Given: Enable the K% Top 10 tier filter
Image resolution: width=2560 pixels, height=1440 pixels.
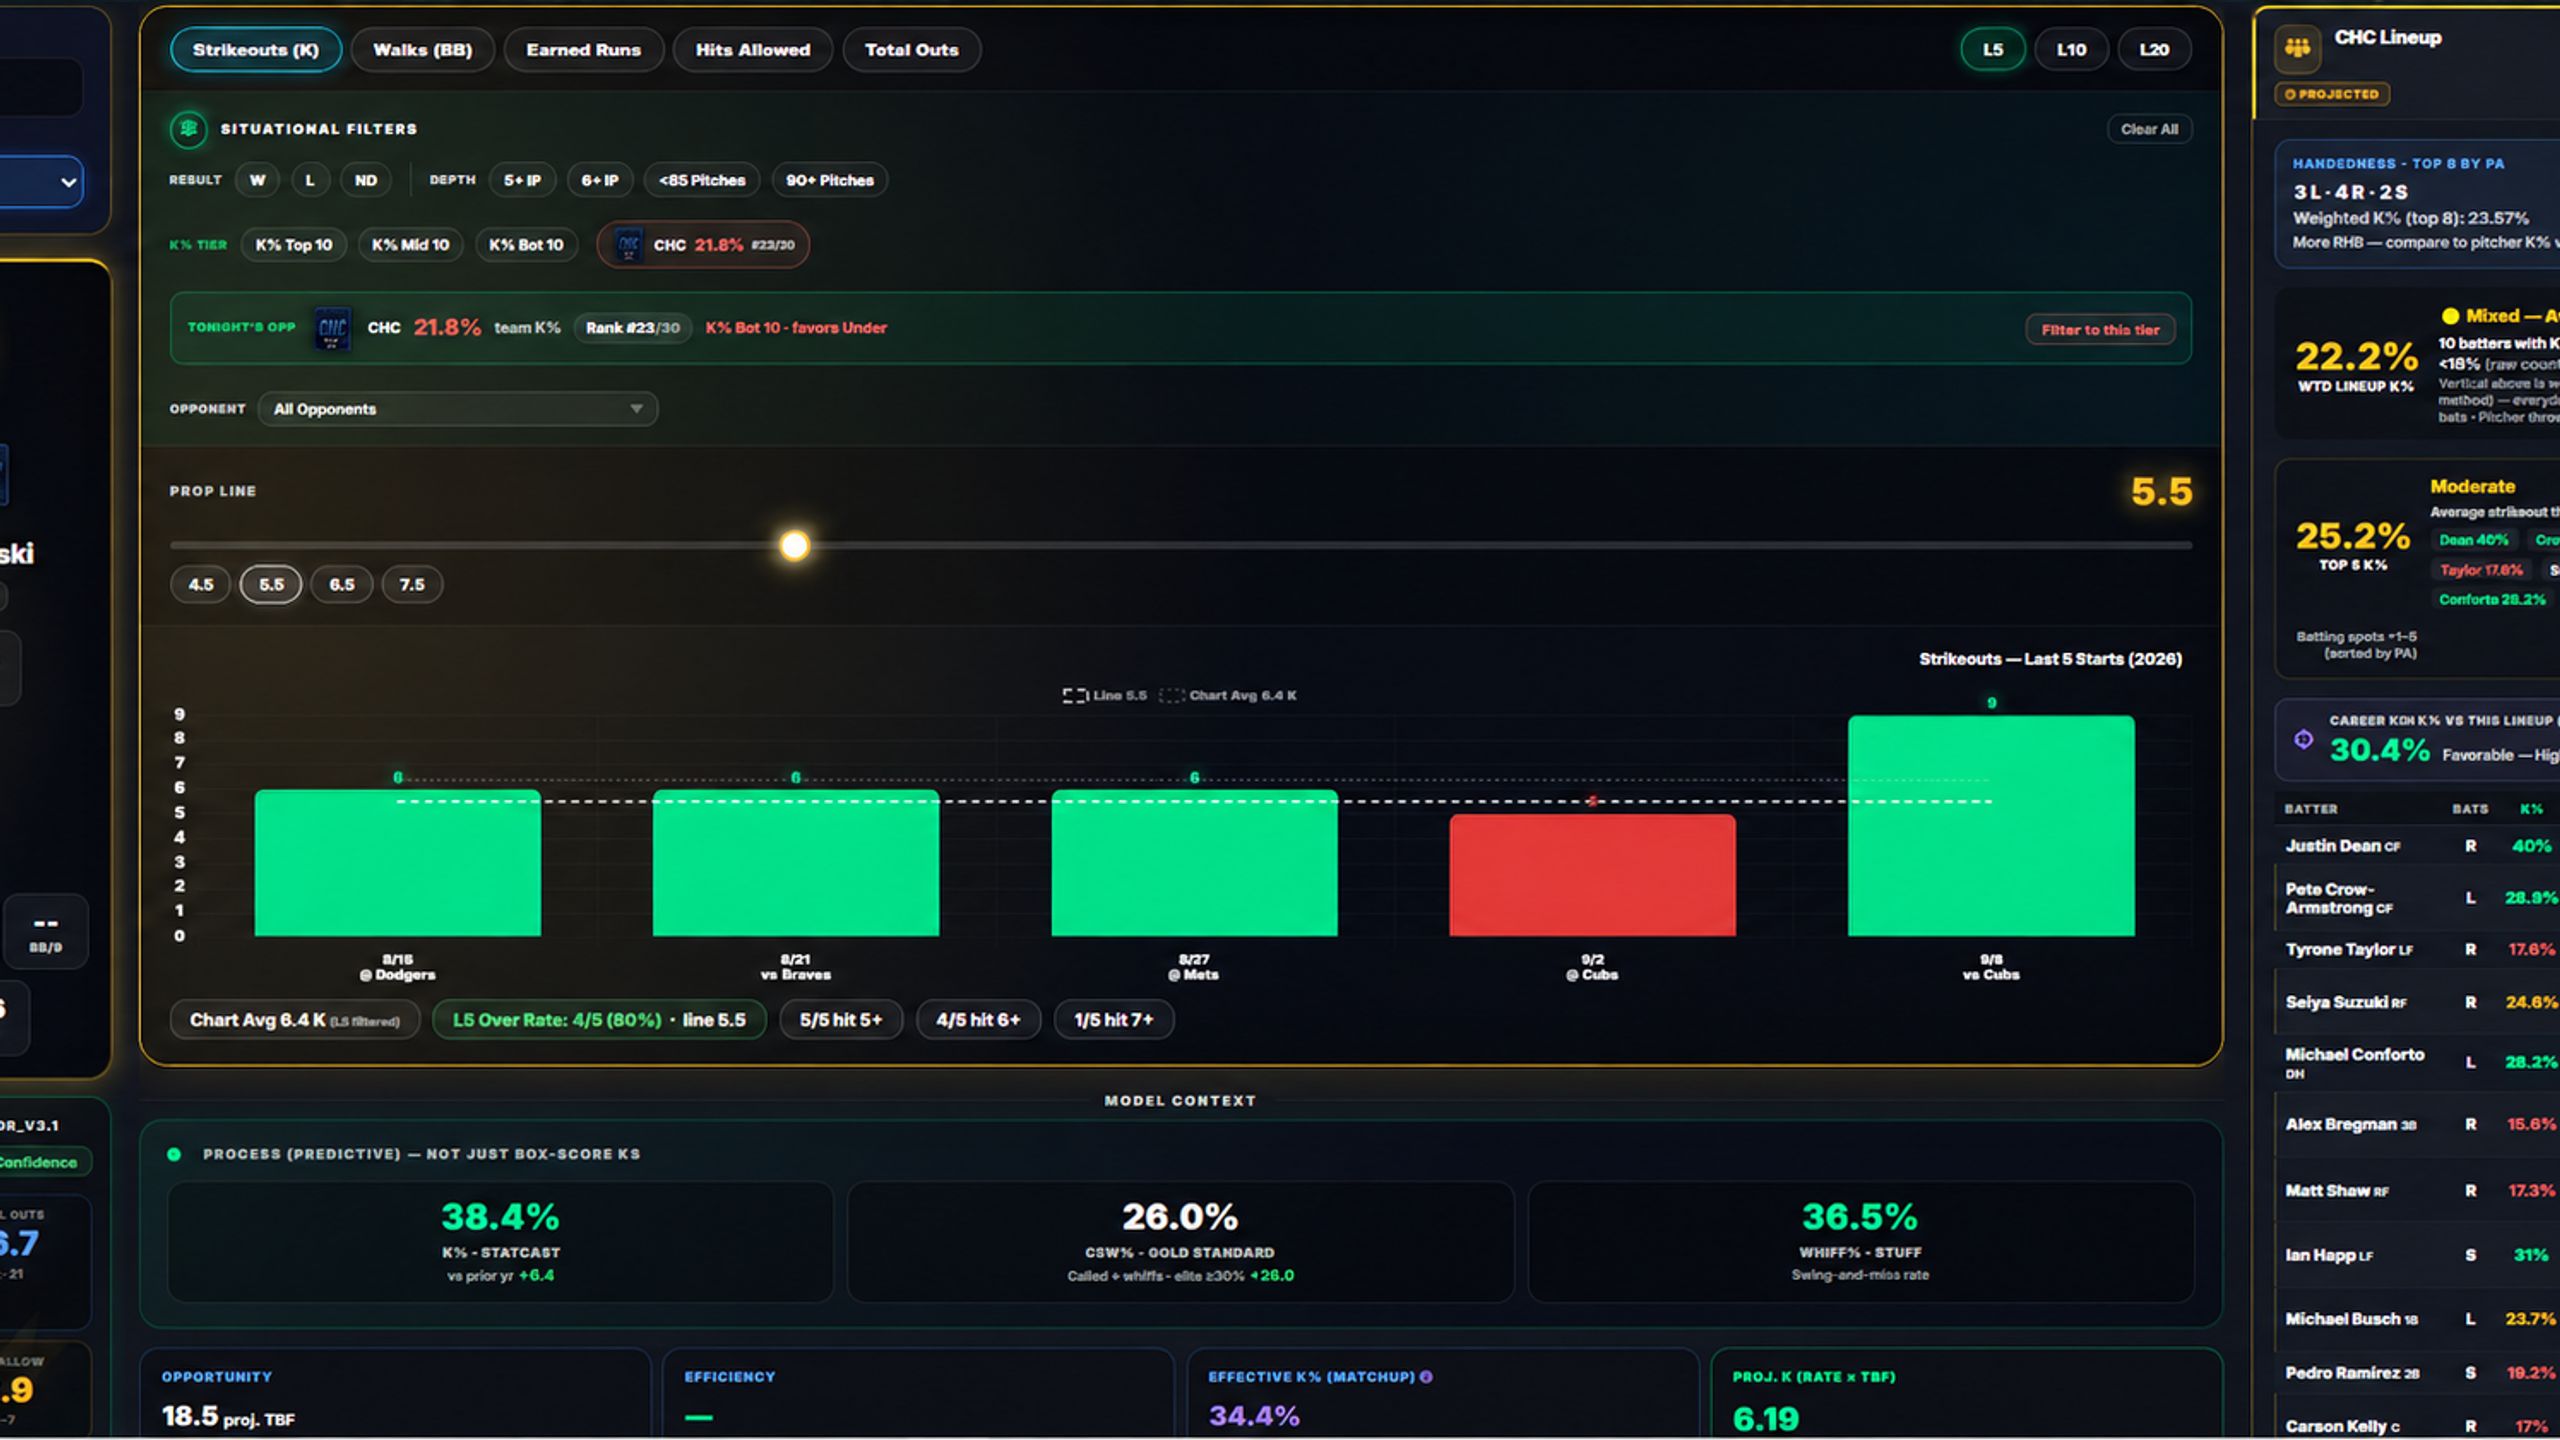Looking at the screenshot, I should tap(293, 245).
